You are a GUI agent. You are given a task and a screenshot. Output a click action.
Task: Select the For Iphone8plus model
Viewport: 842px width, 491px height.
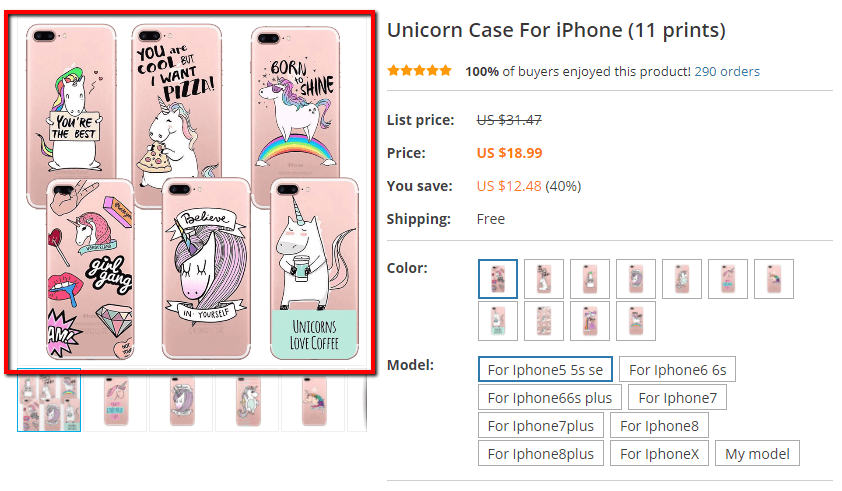pyautogui.click(x=541, y=454)
